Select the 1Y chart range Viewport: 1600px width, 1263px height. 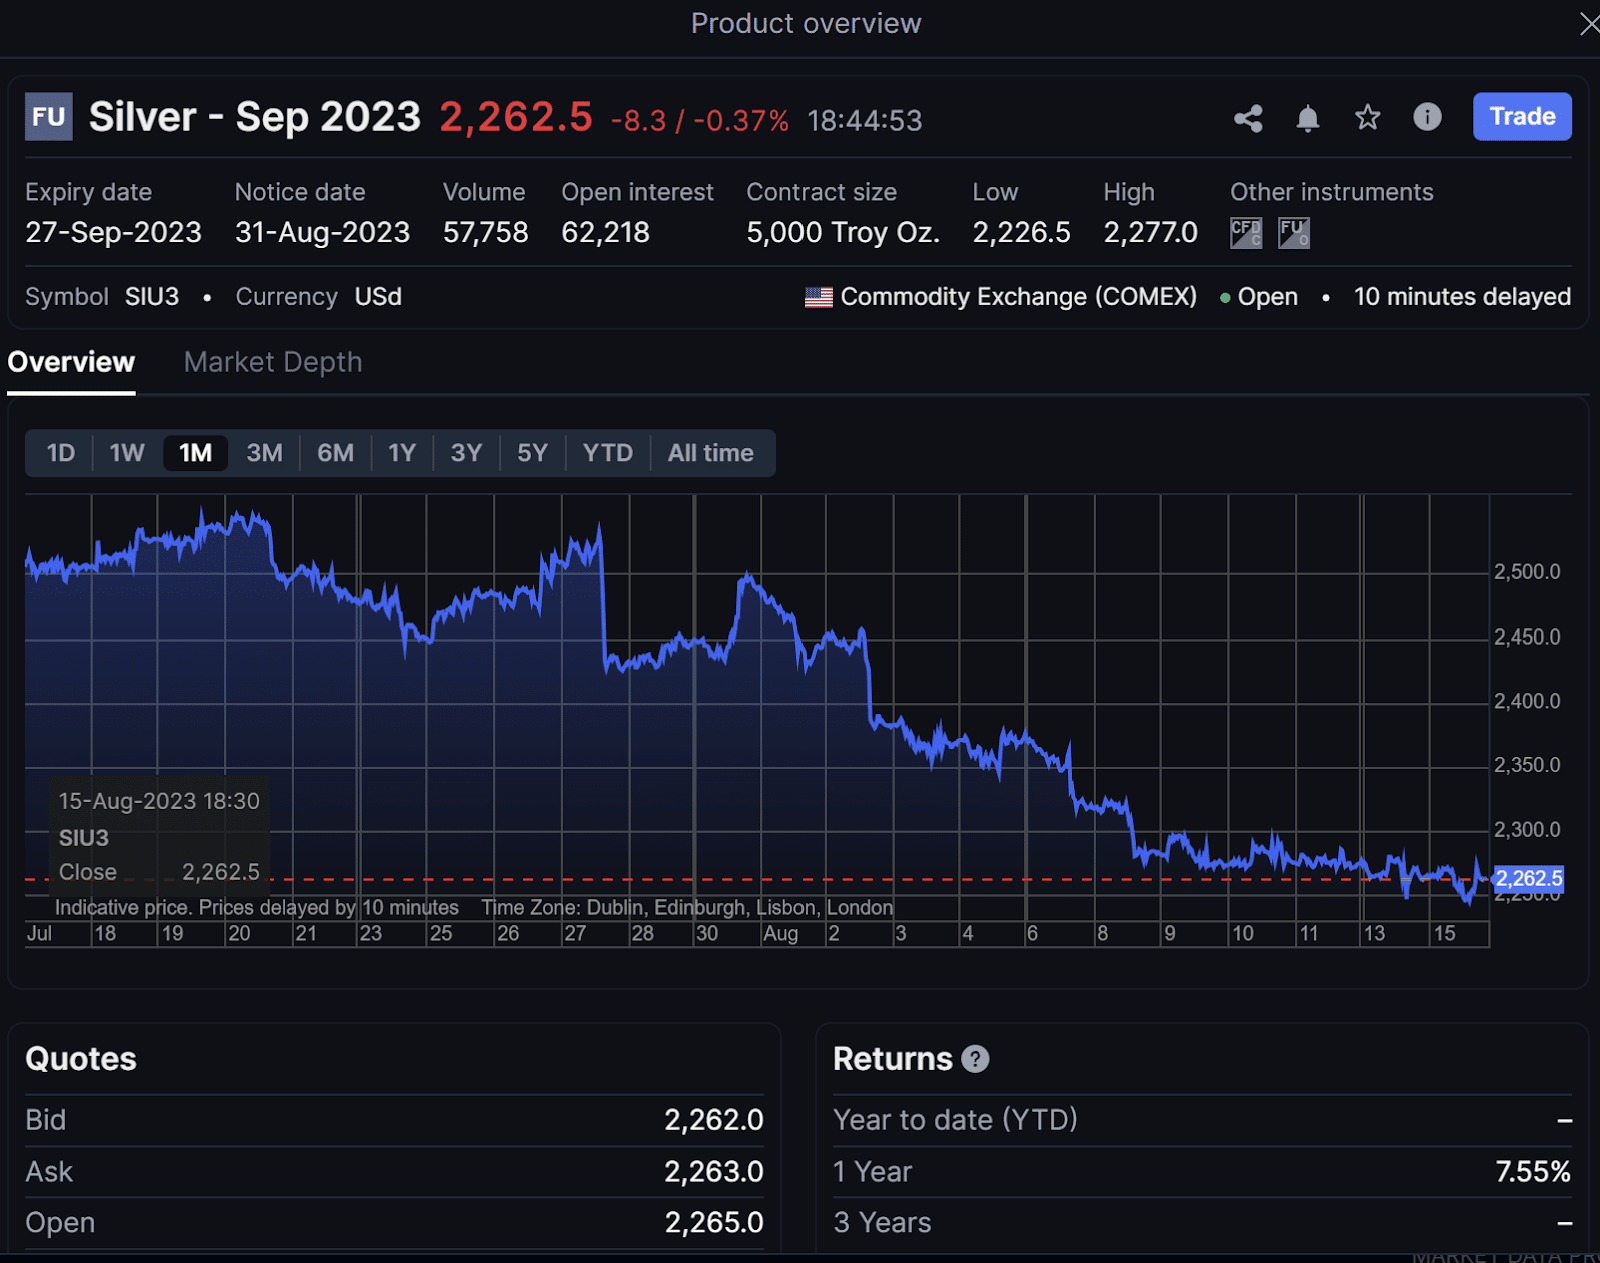[401, 453]
